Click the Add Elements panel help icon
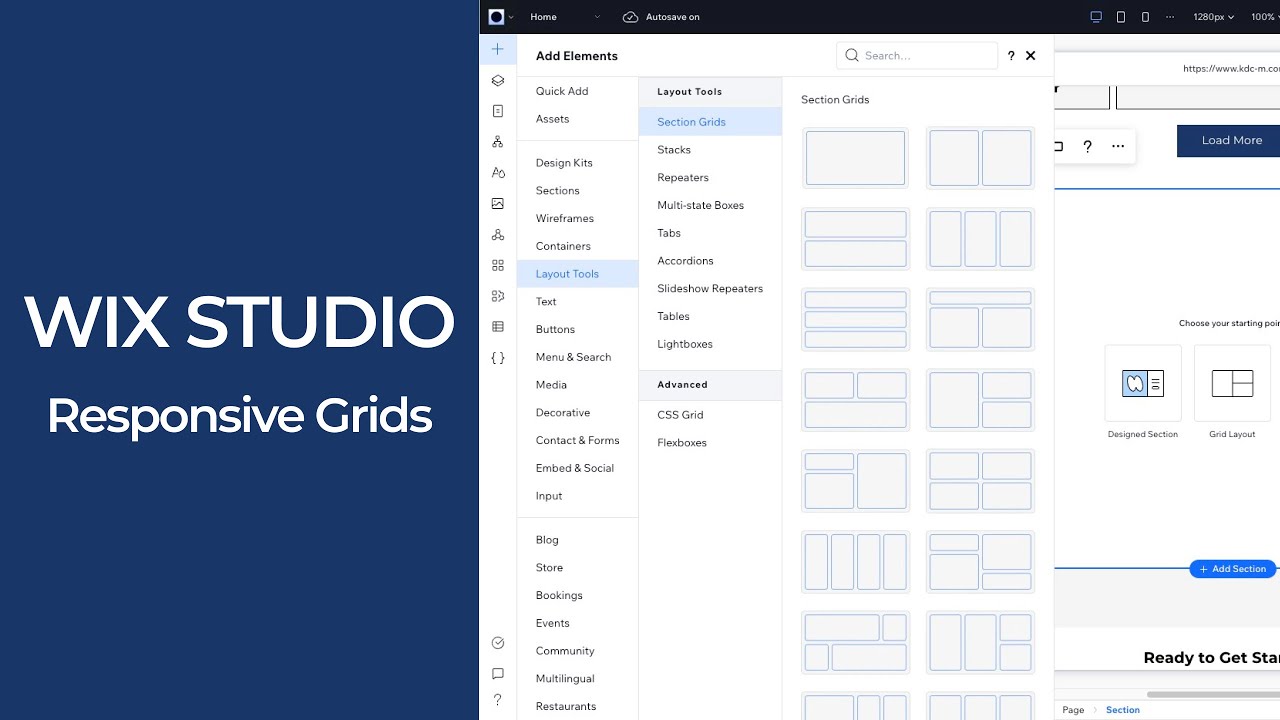Viewport: 1280px width, 720px height. (1011, 56)
